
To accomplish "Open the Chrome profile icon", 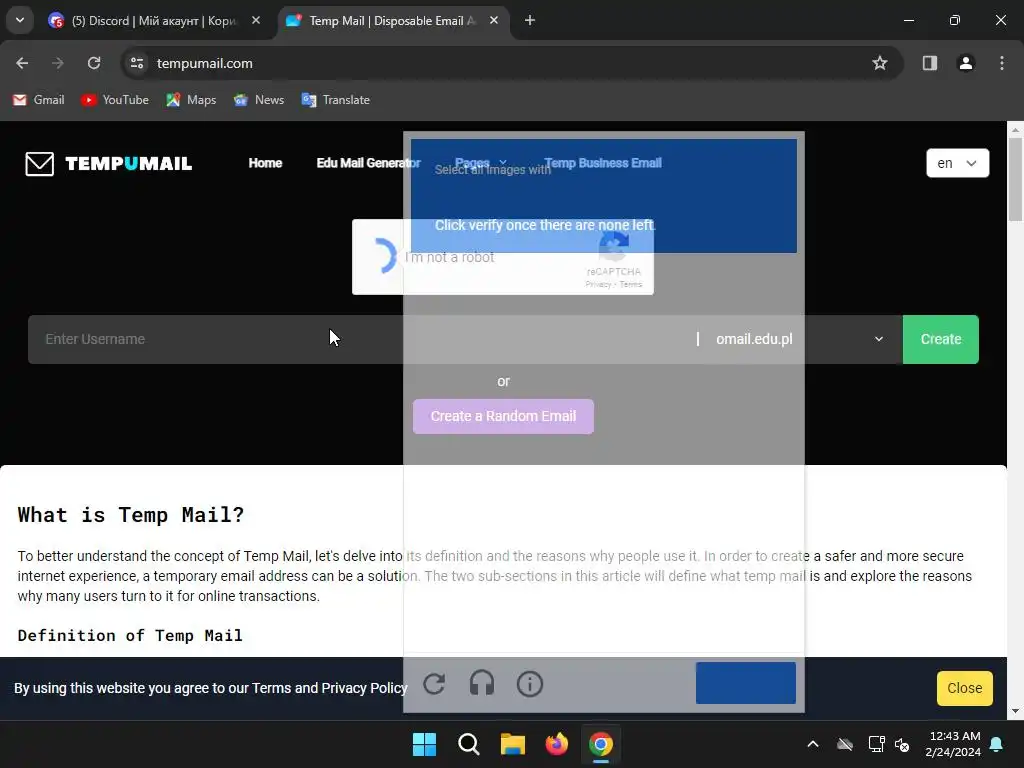I will (965, 63).
